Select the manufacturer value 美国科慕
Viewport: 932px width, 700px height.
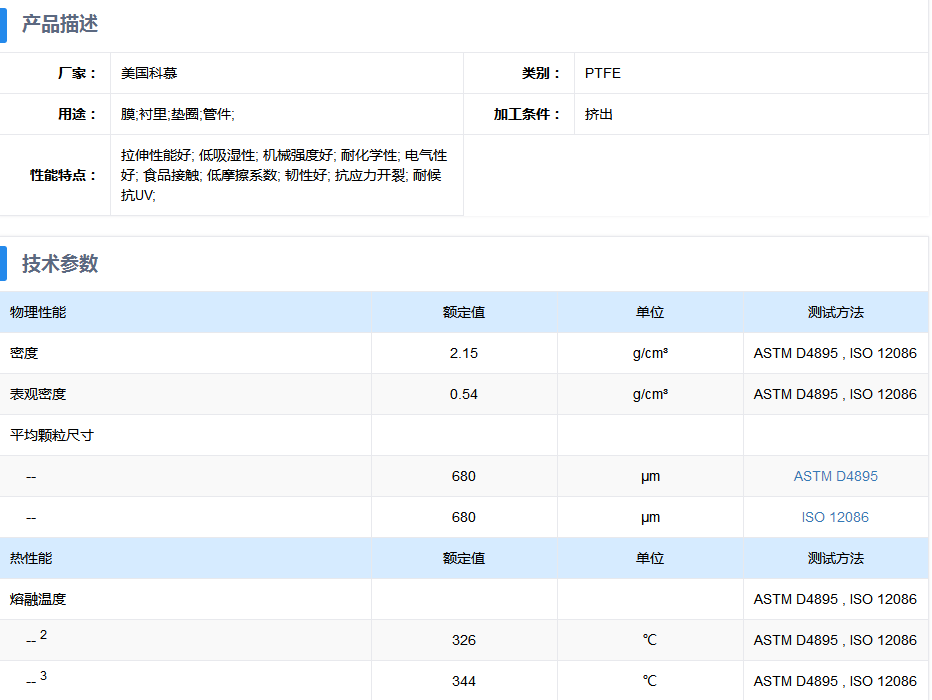[149, 73]
